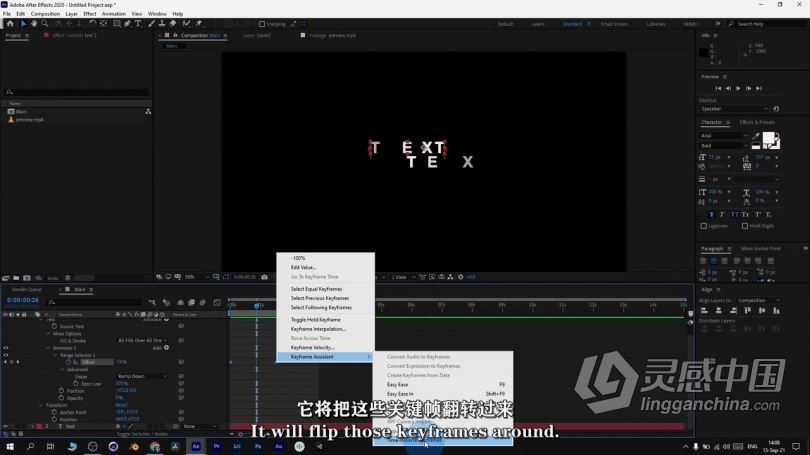Open the Shape Ramp Down dropdown
This screenshot has height=455, width=810.
tap(143, 376)
